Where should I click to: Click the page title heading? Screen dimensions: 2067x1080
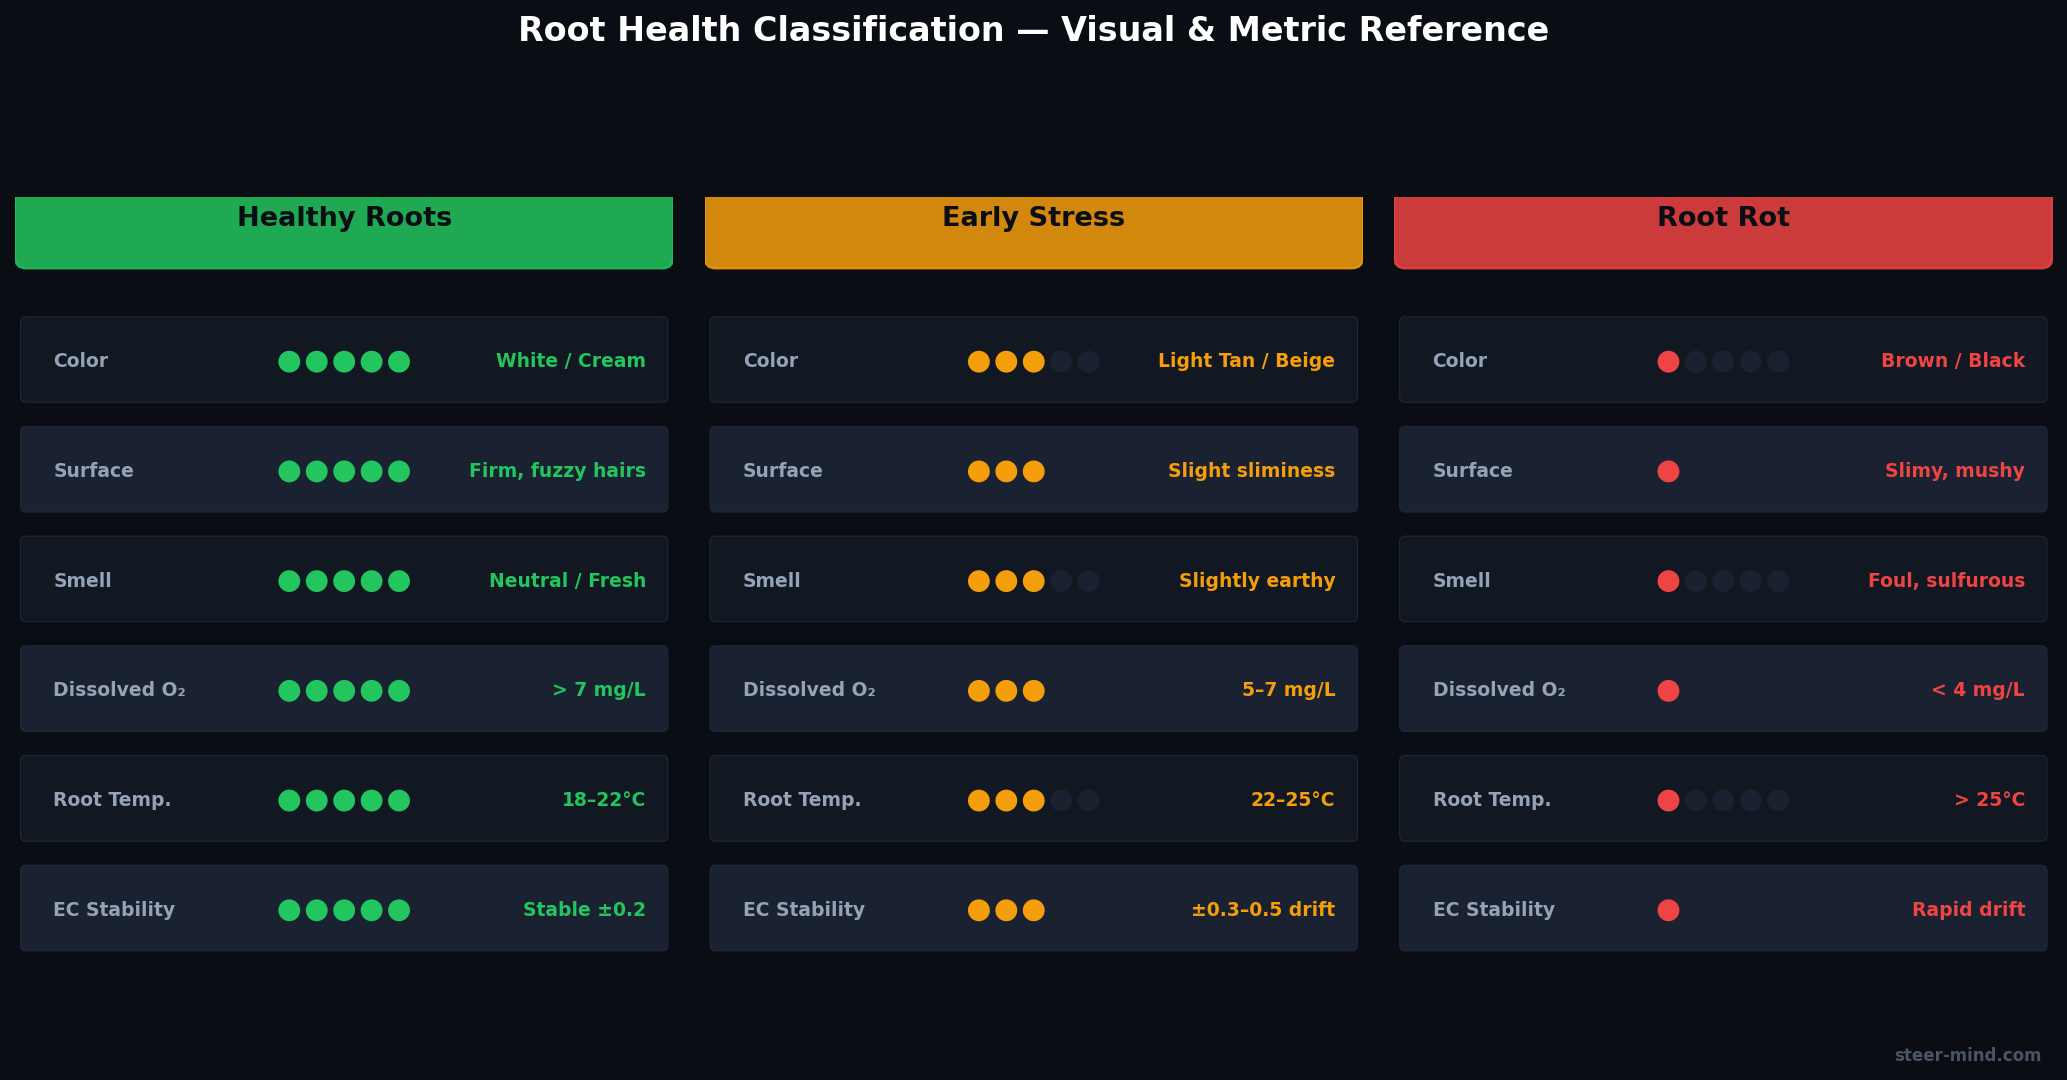tap(1033, 30)
